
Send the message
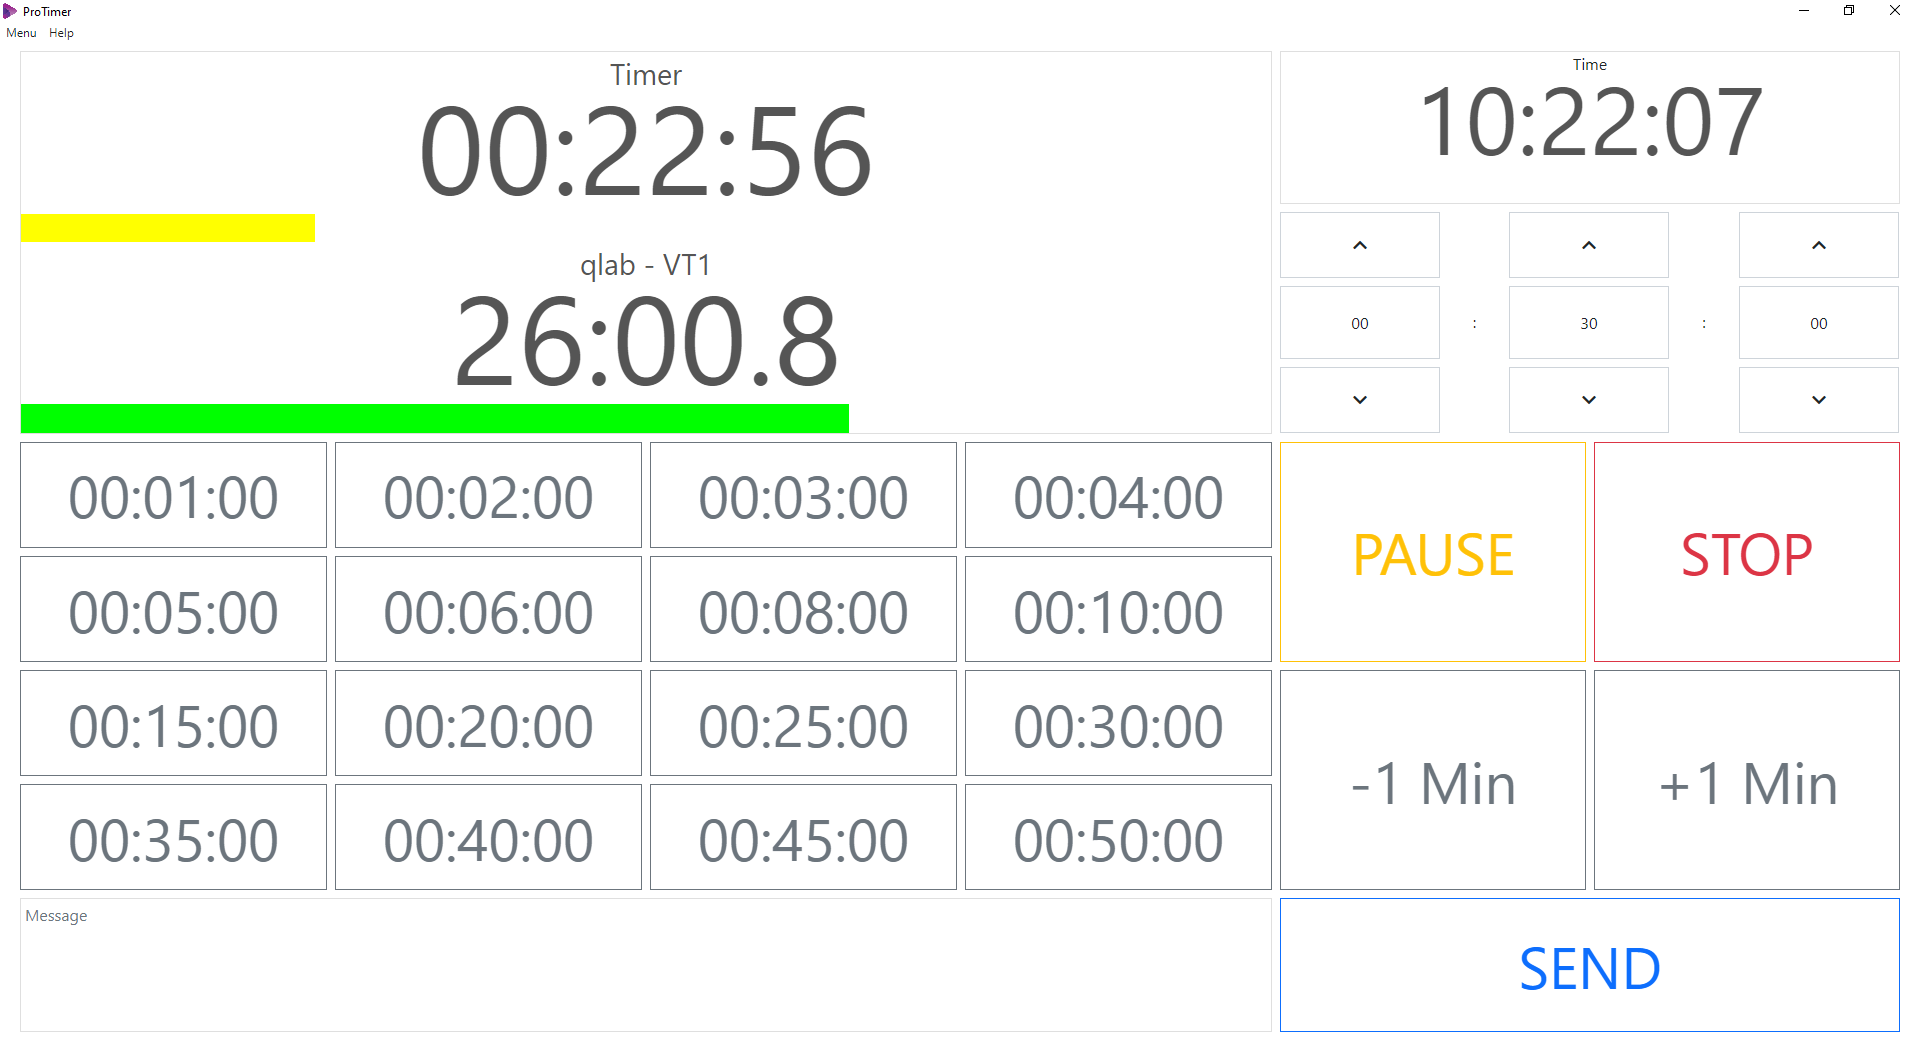(1589, 965)
